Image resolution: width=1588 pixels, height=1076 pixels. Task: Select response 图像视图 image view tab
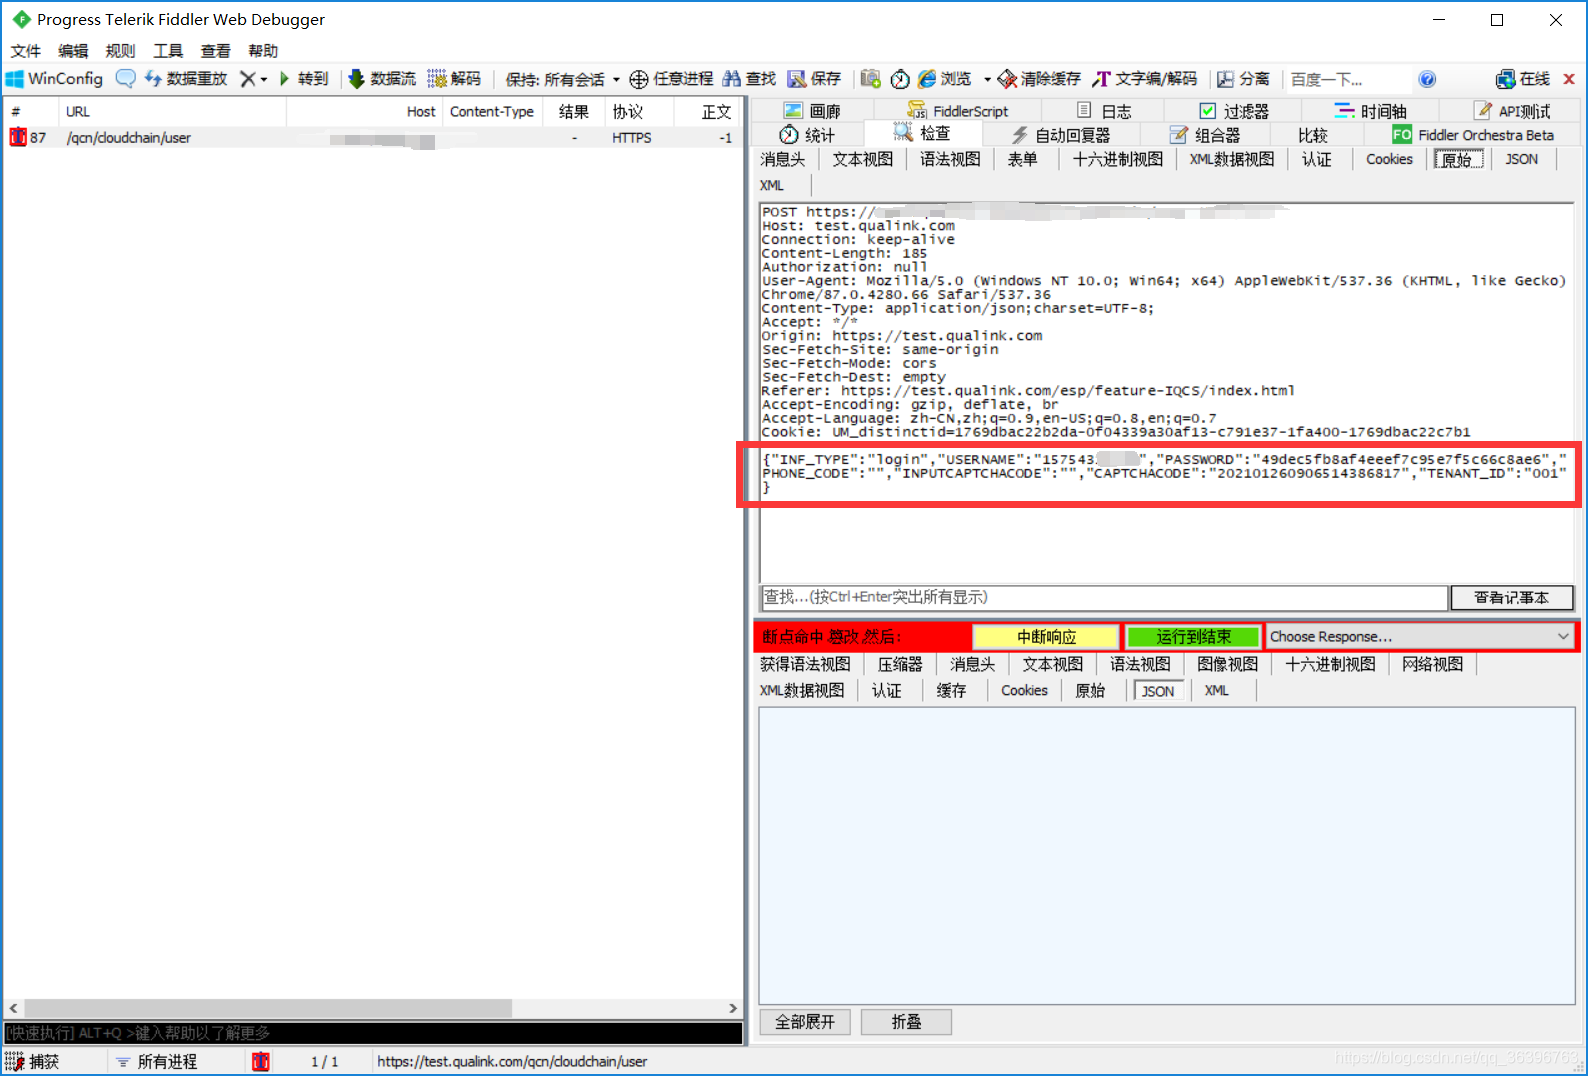(1227, 664)
